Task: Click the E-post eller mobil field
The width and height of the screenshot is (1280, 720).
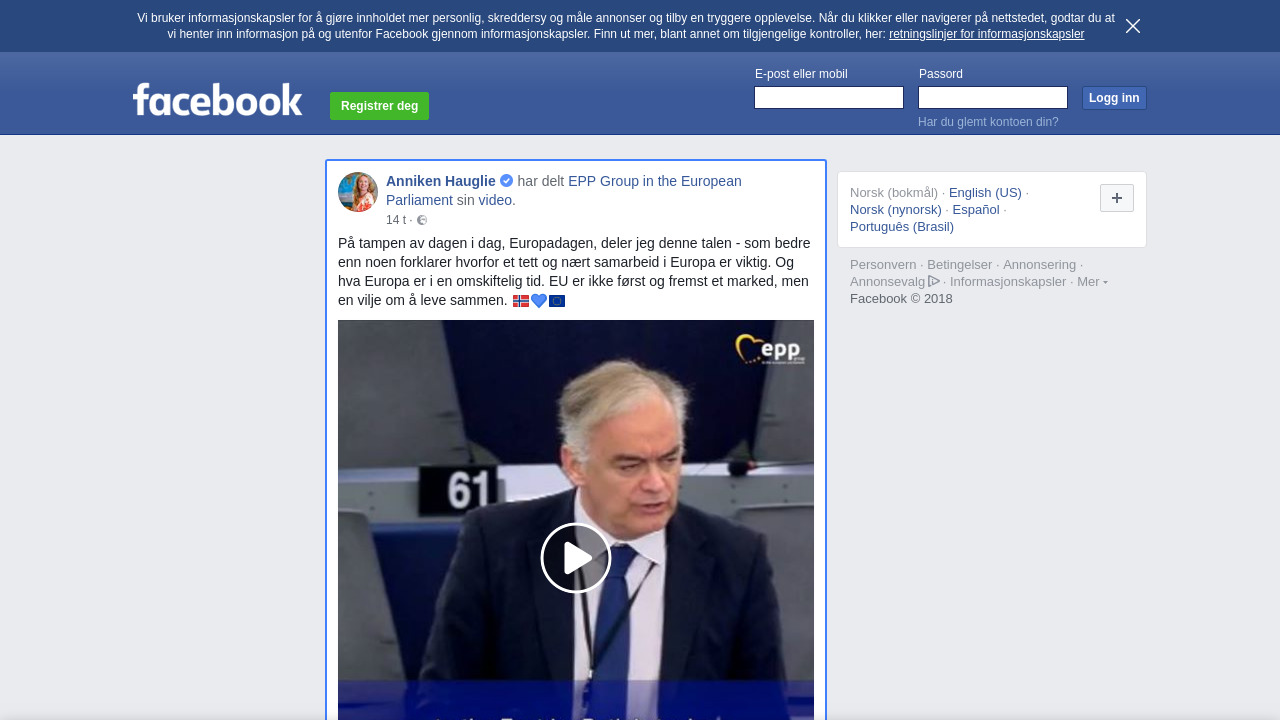Action: click(829, 97)
